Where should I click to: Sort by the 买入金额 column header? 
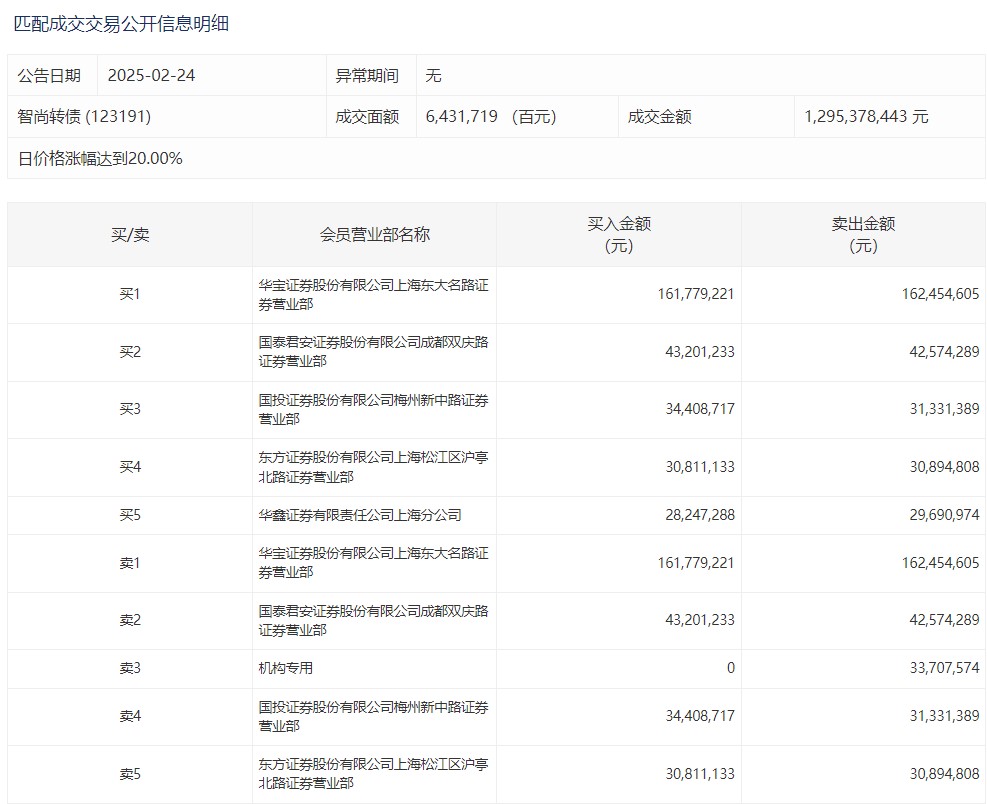(x=618, y=235)
